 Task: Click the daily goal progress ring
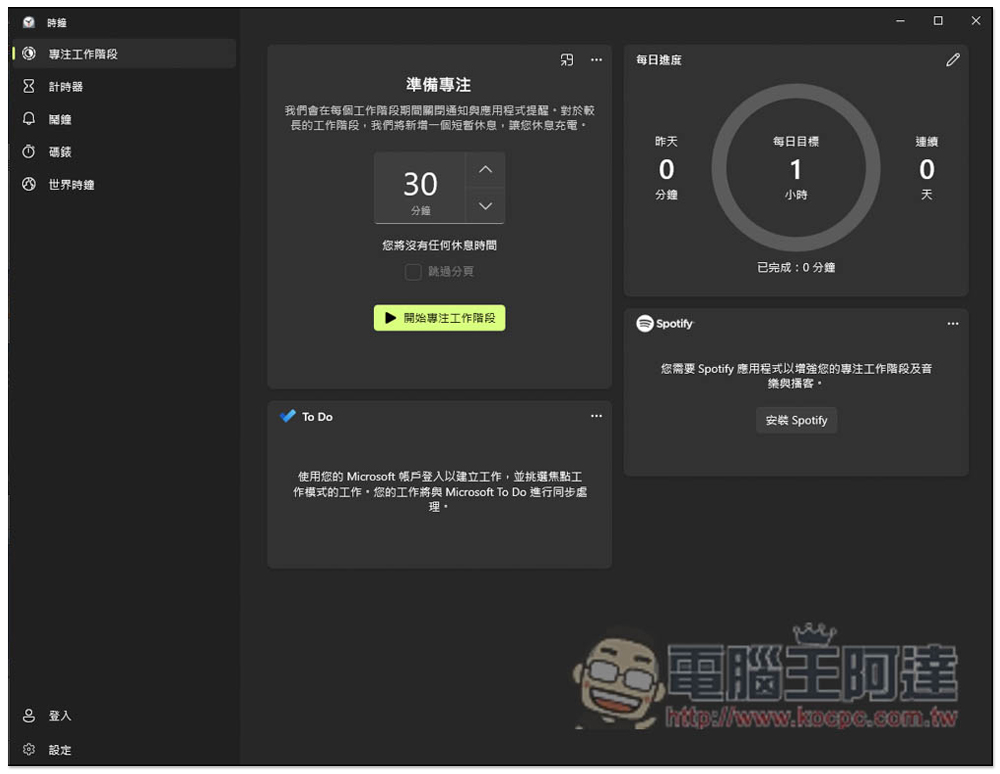click(795, 168)
